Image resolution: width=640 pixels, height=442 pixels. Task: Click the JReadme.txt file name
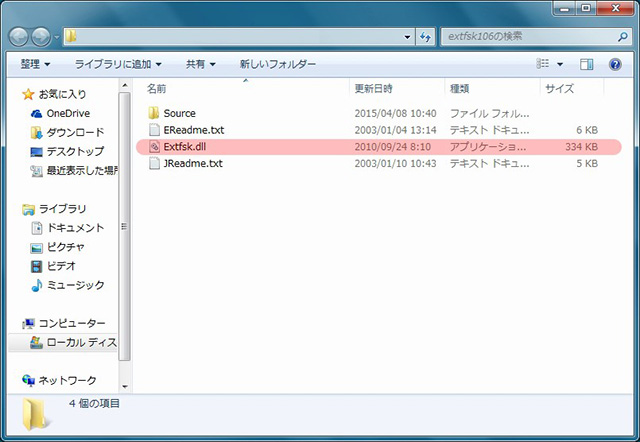(x=193, y=163)
